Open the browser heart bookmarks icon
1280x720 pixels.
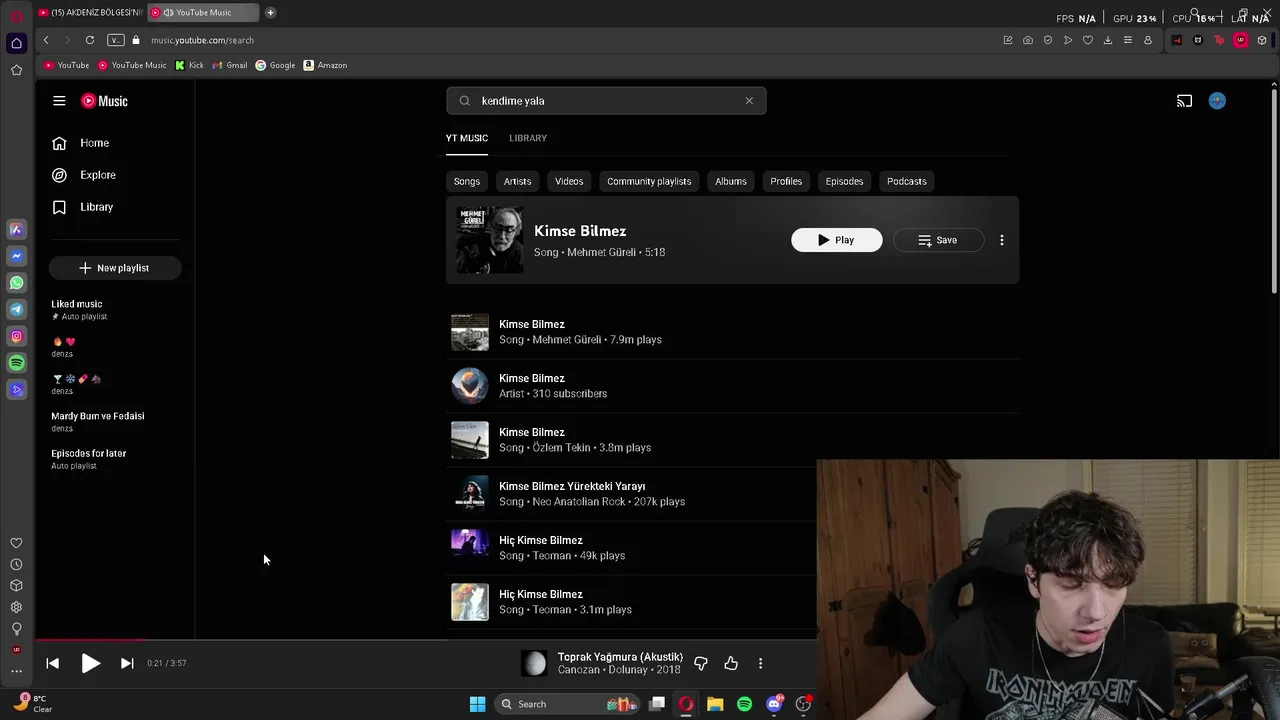point(1088,40)
